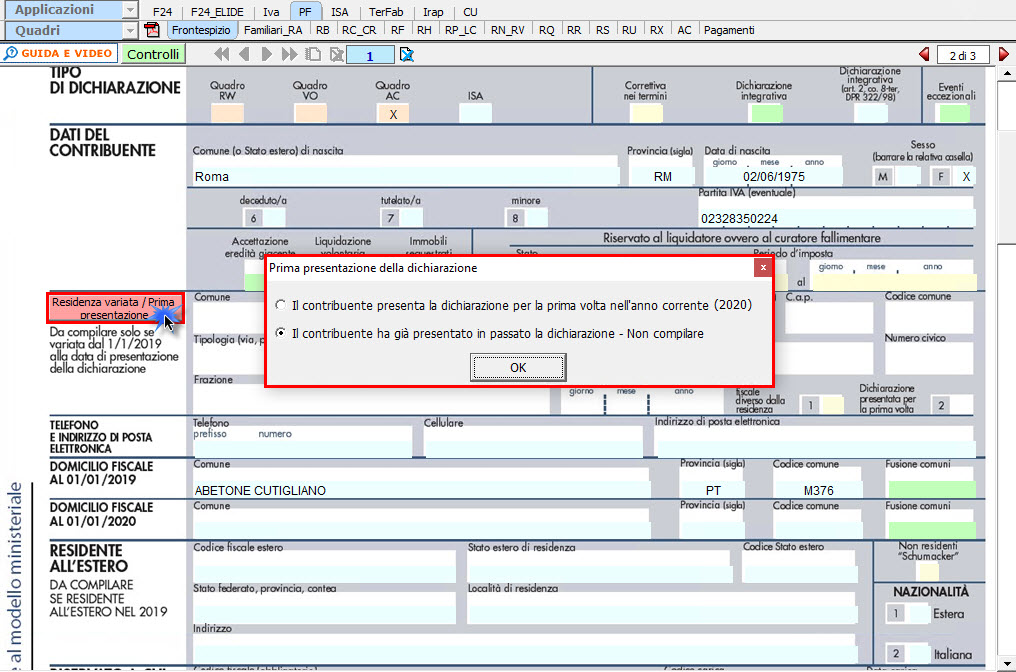
Task: Confirm the dialog with OK
Action: [x=518, y=367]
